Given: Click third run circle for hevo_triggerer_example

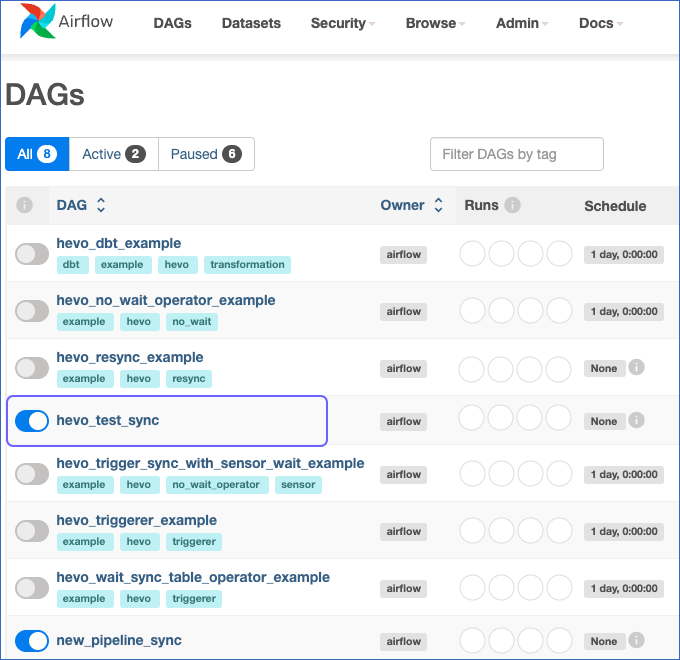Looking at the screenshot, I should [530, 530].
